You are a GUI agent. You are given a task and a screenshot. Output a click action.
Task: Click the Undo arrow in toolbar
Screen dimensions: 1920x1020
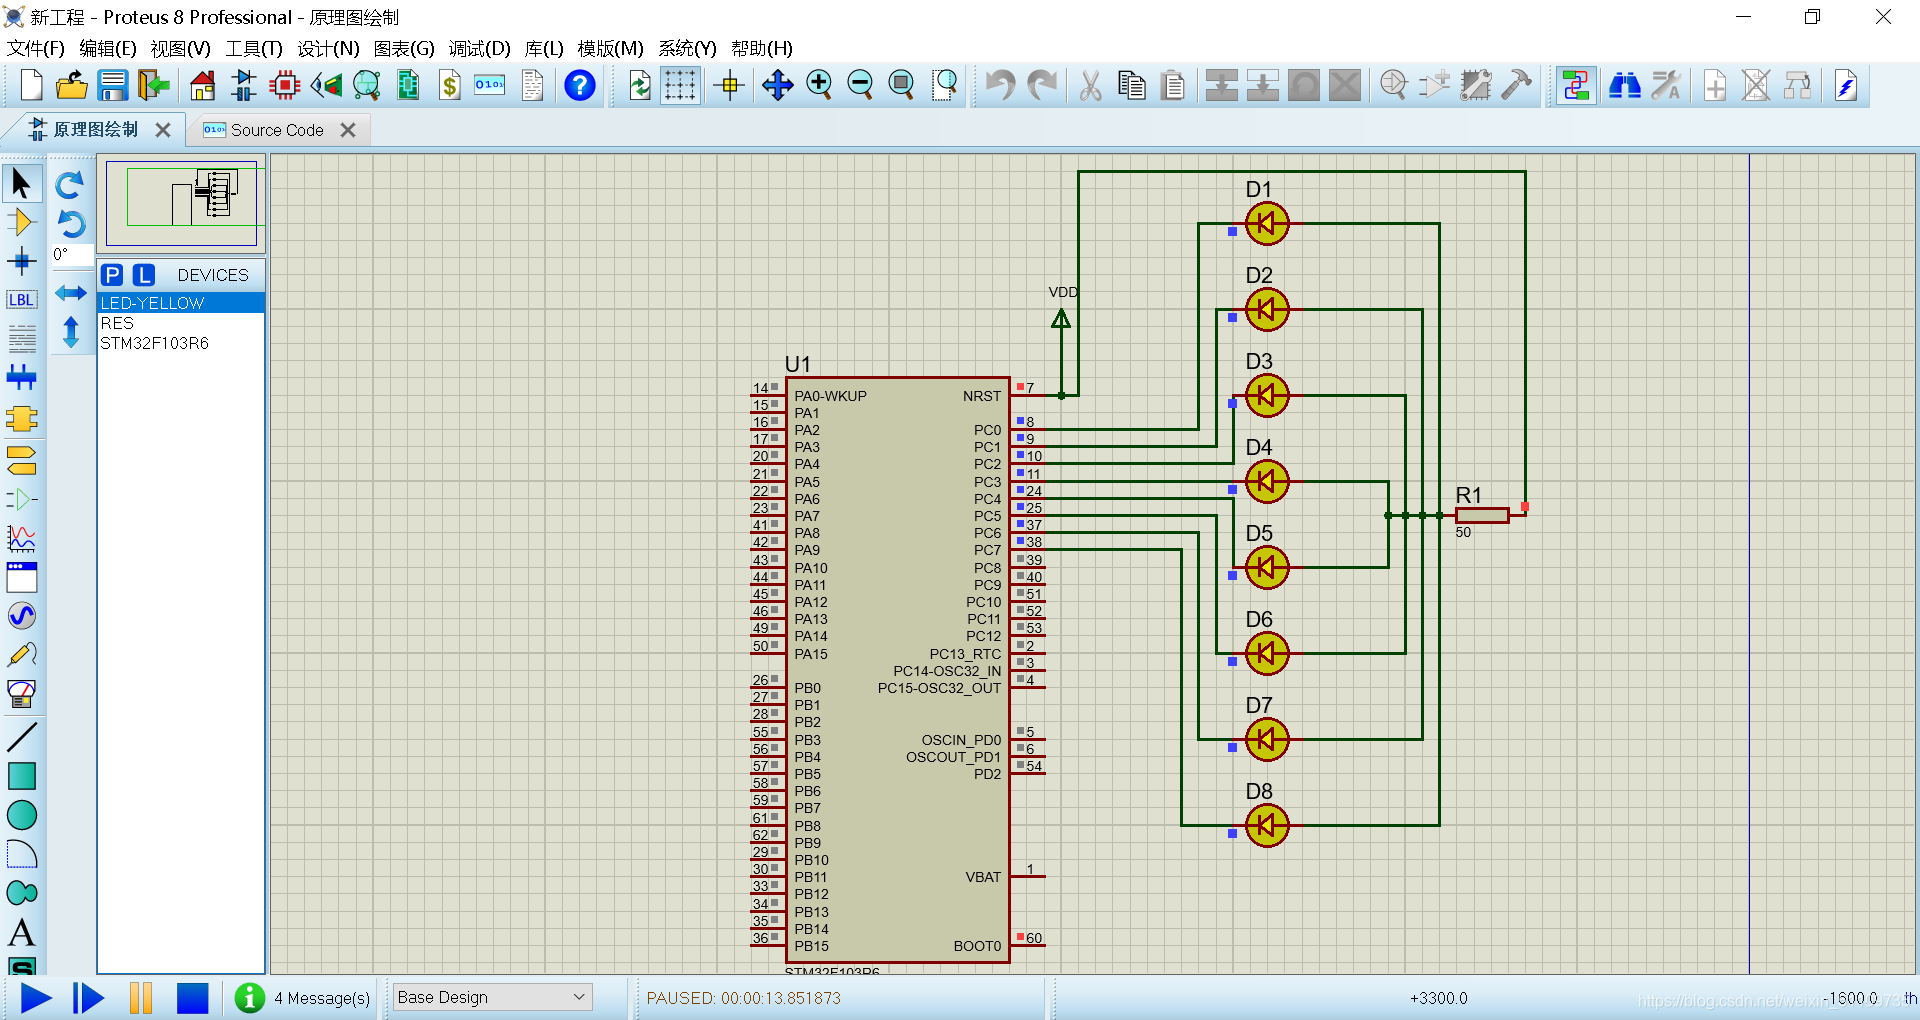click(999, 86)
